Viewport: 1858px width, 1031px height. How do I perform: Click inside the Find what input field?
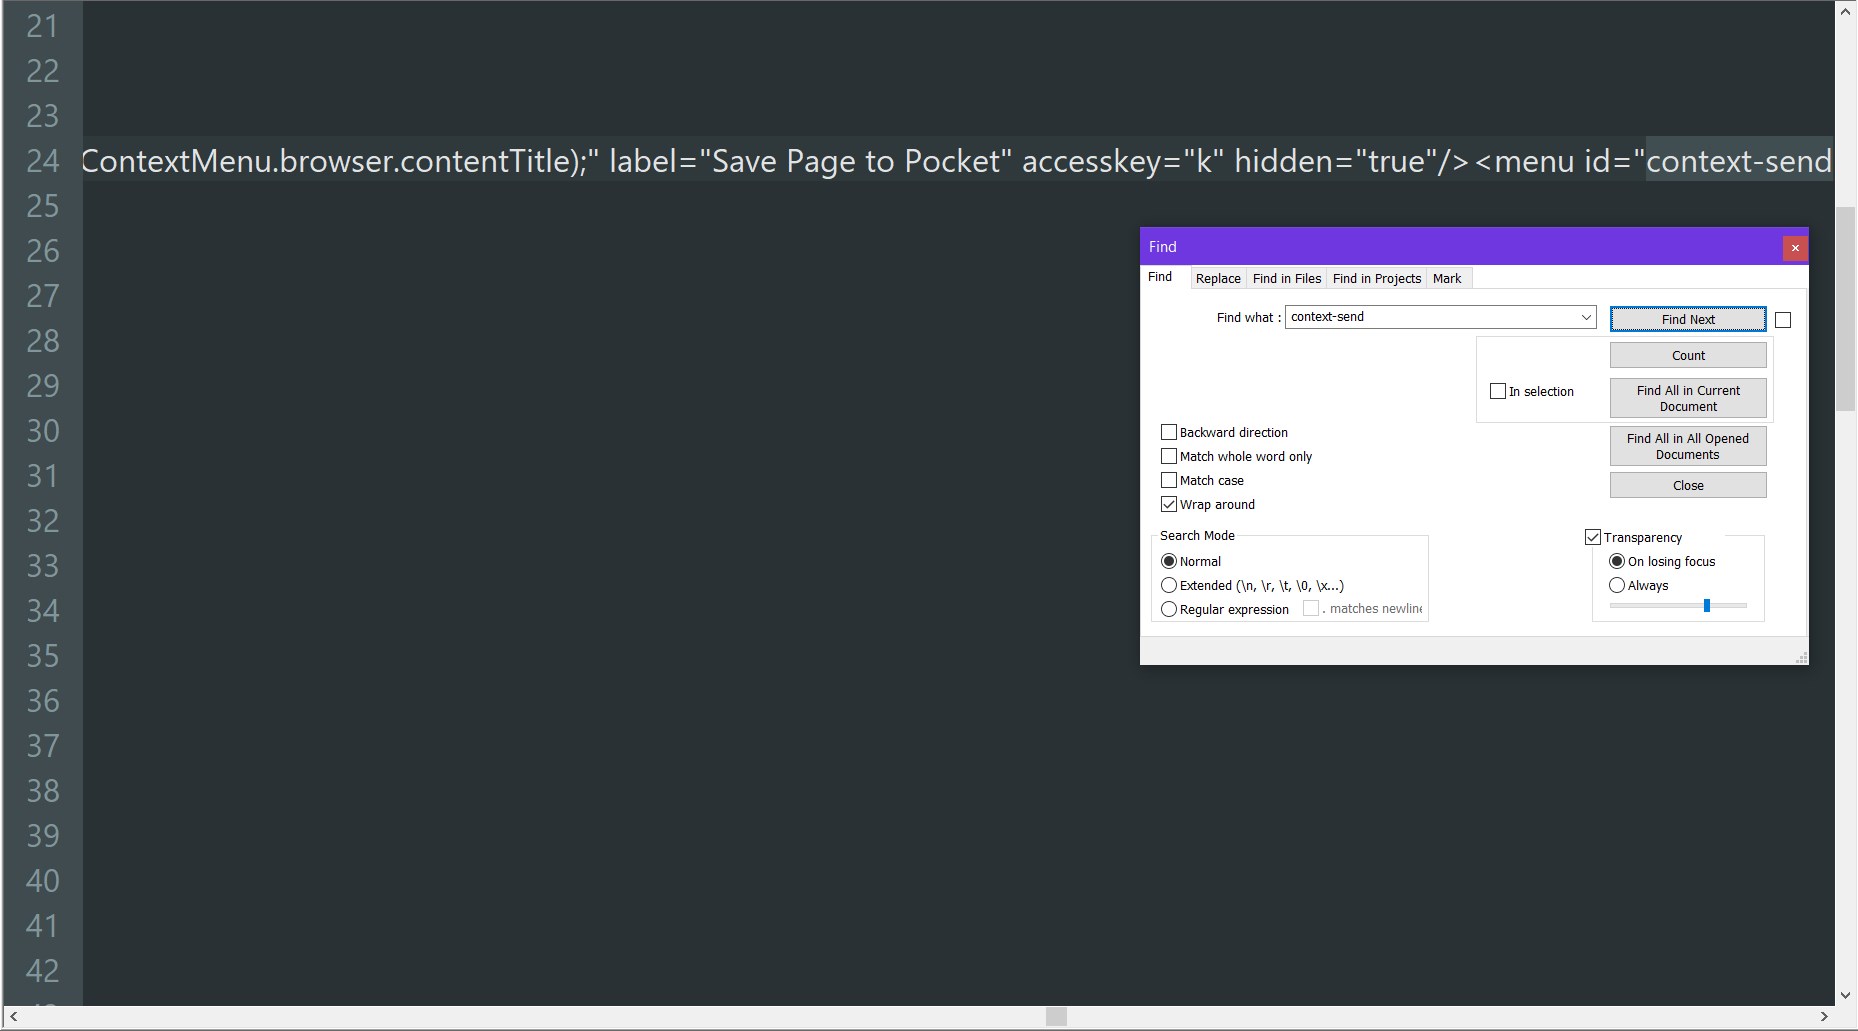[x=1420, y=317]
